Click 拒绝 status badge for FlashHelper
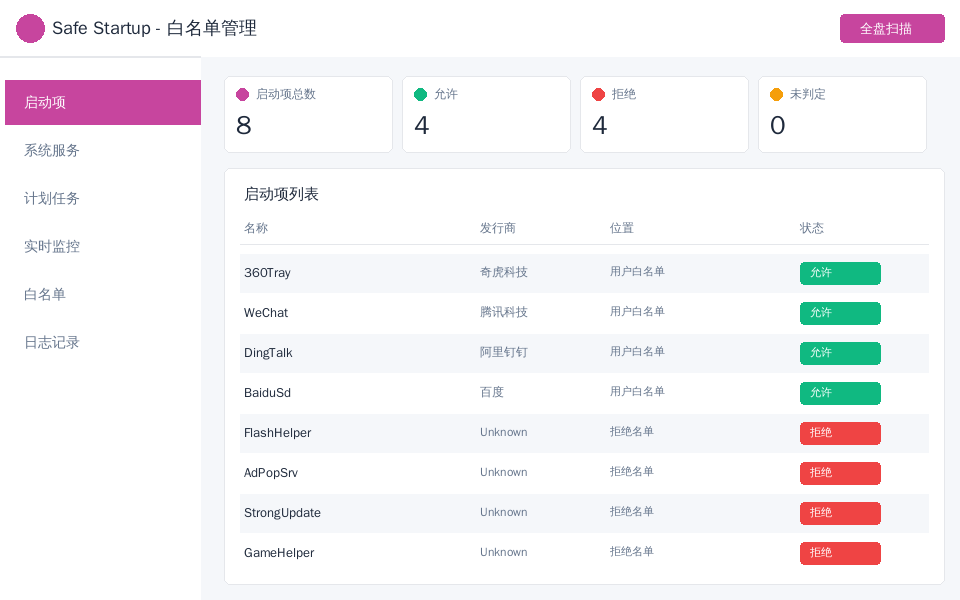The image size is (960, 600). tap(840, 433)
